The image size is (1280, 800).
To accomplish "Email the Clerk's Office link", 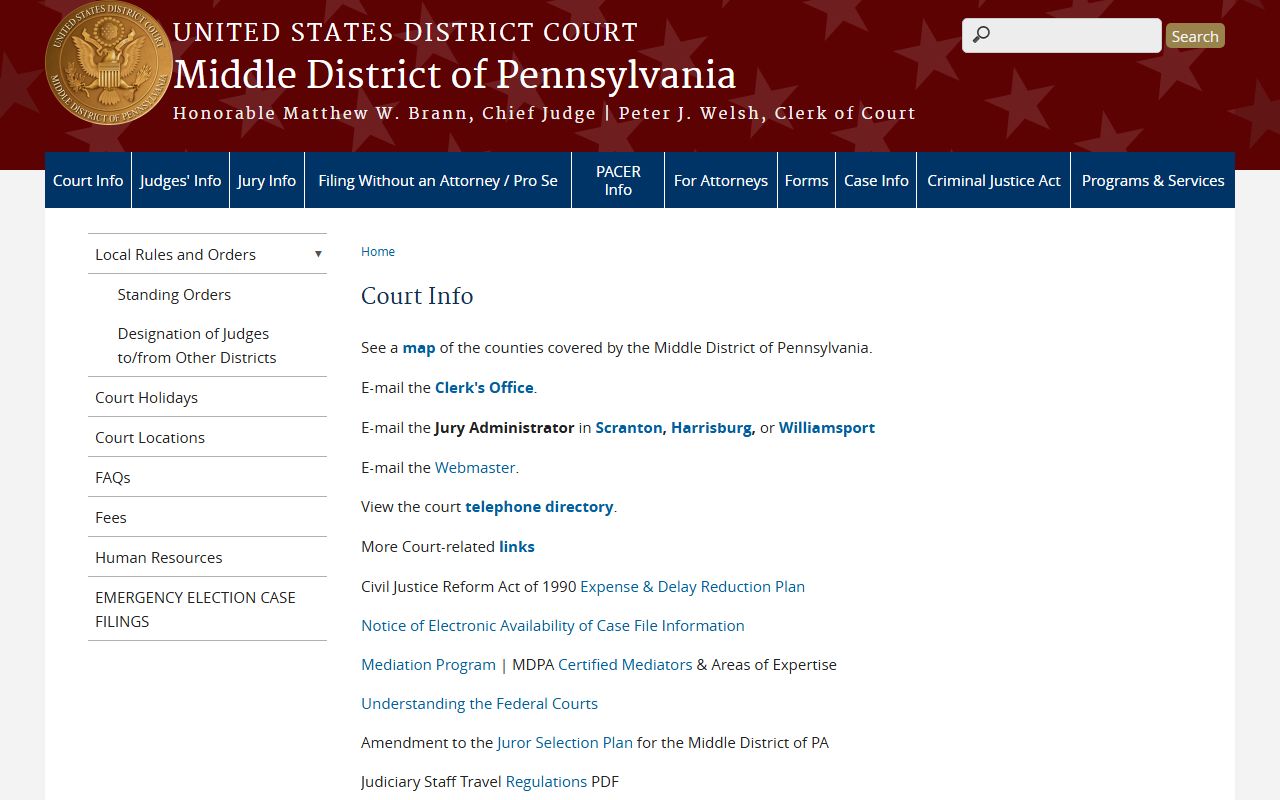I will pos(484,387).
